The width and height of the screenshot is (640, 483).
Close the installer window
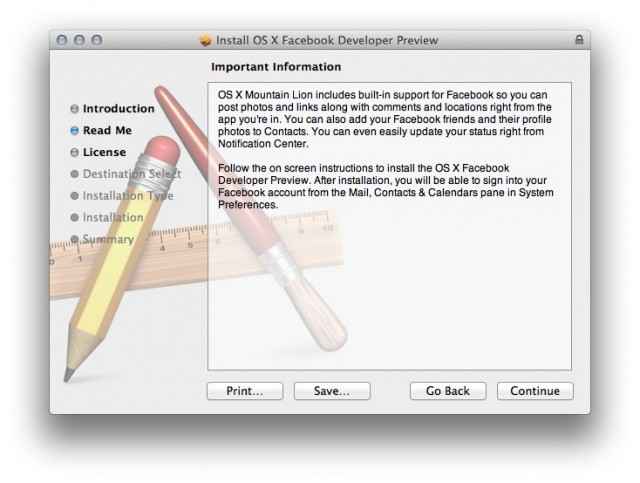coord(62,40)
